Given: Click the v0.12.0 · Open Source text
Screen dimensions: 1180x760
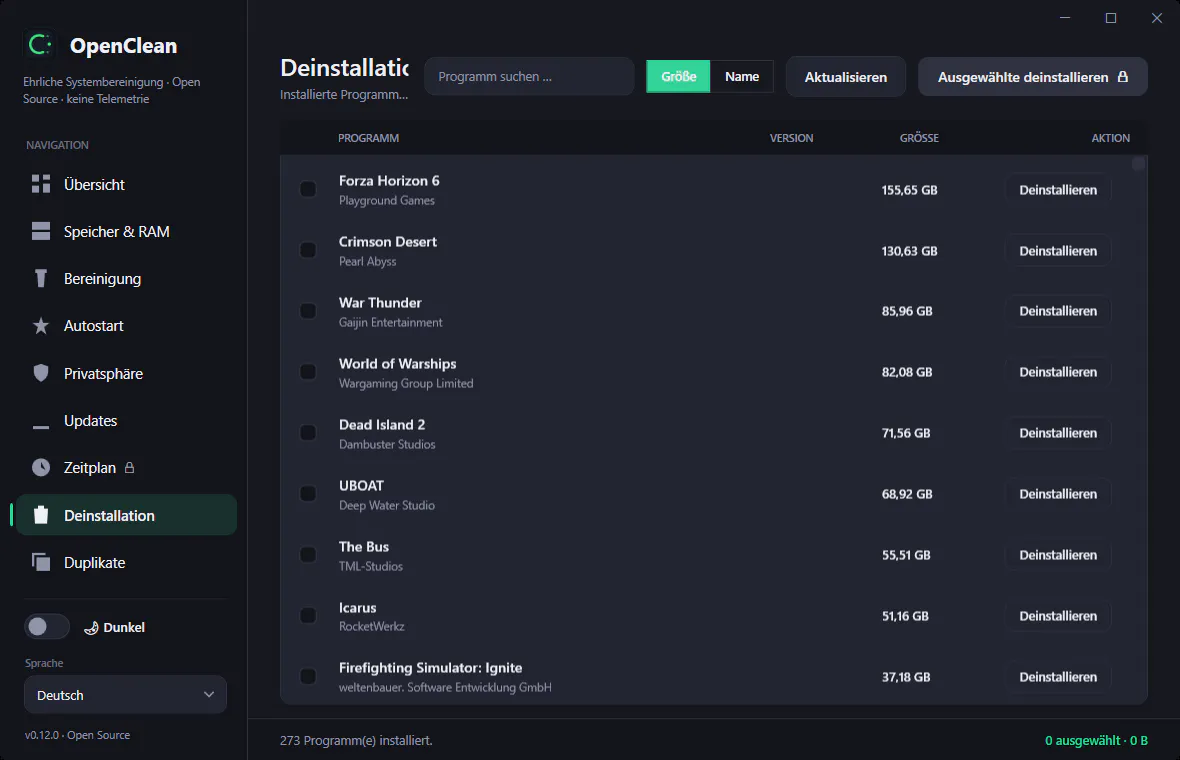Looking at the screenshot, I should (78, 734).
